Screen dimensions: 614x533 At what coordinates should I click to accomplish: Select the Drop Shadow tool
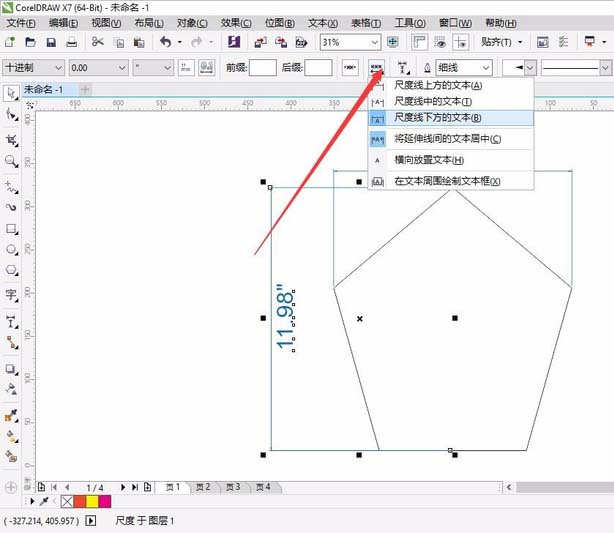pos(11,369)
